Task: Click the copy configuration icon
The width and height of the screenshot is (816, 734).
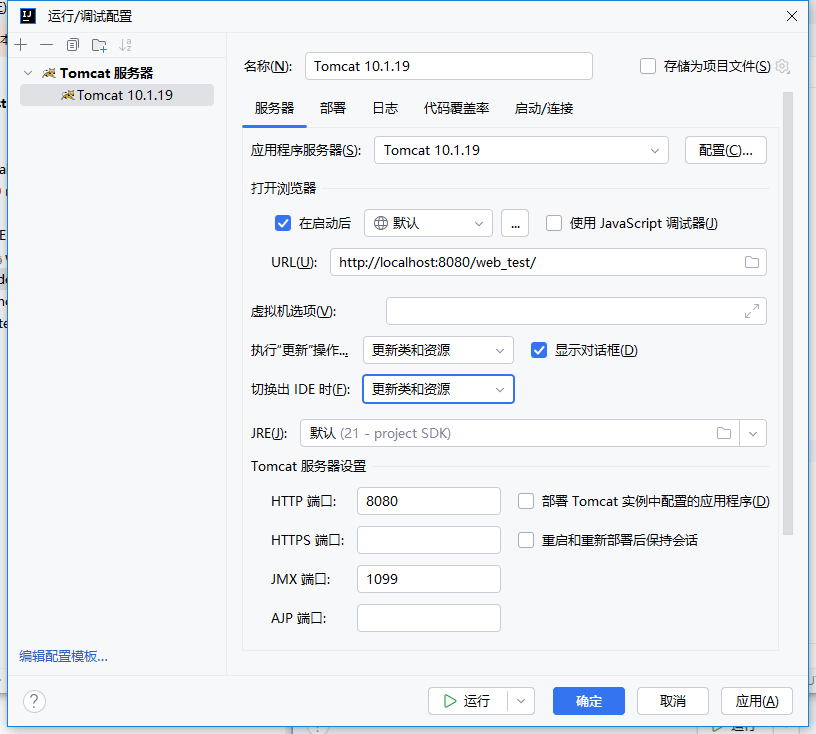Action: pos(73,45)
